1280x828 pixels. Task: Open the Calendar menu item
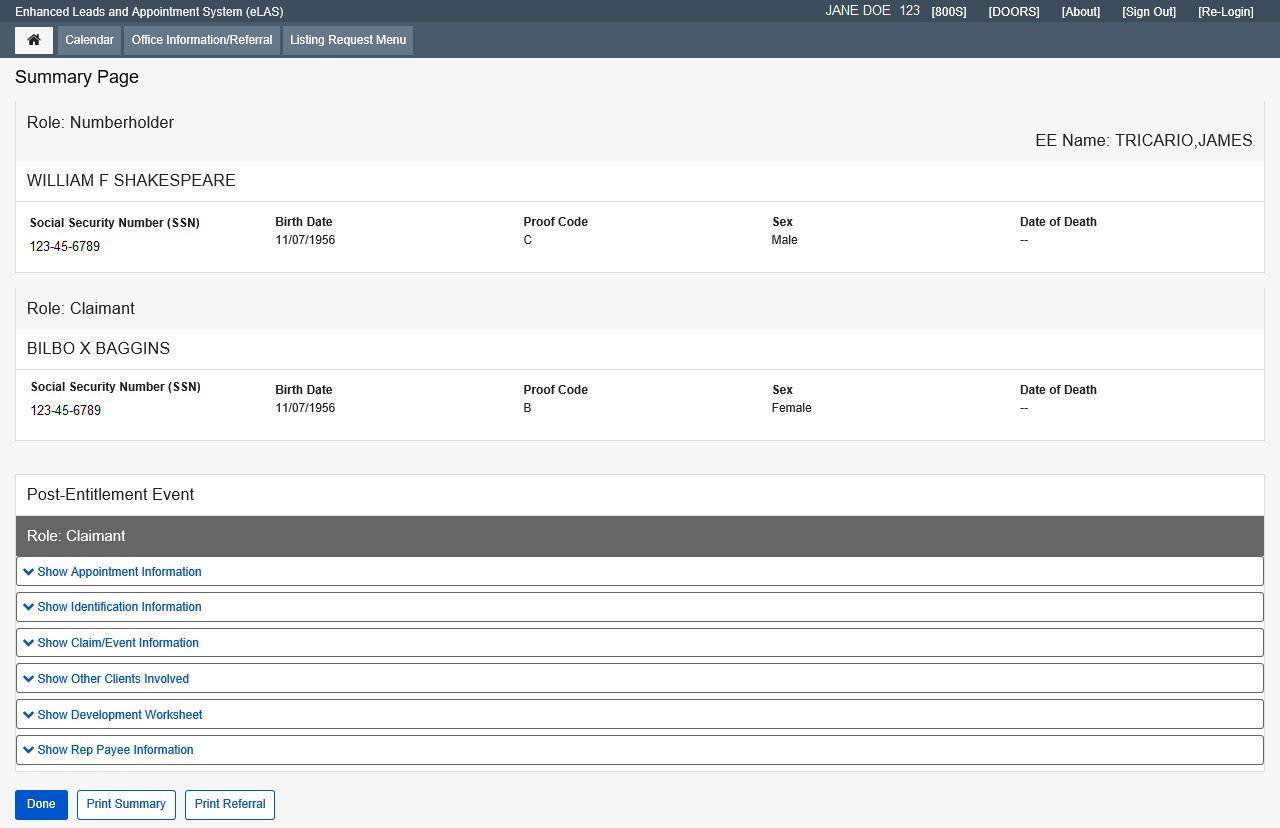[89, 40]
